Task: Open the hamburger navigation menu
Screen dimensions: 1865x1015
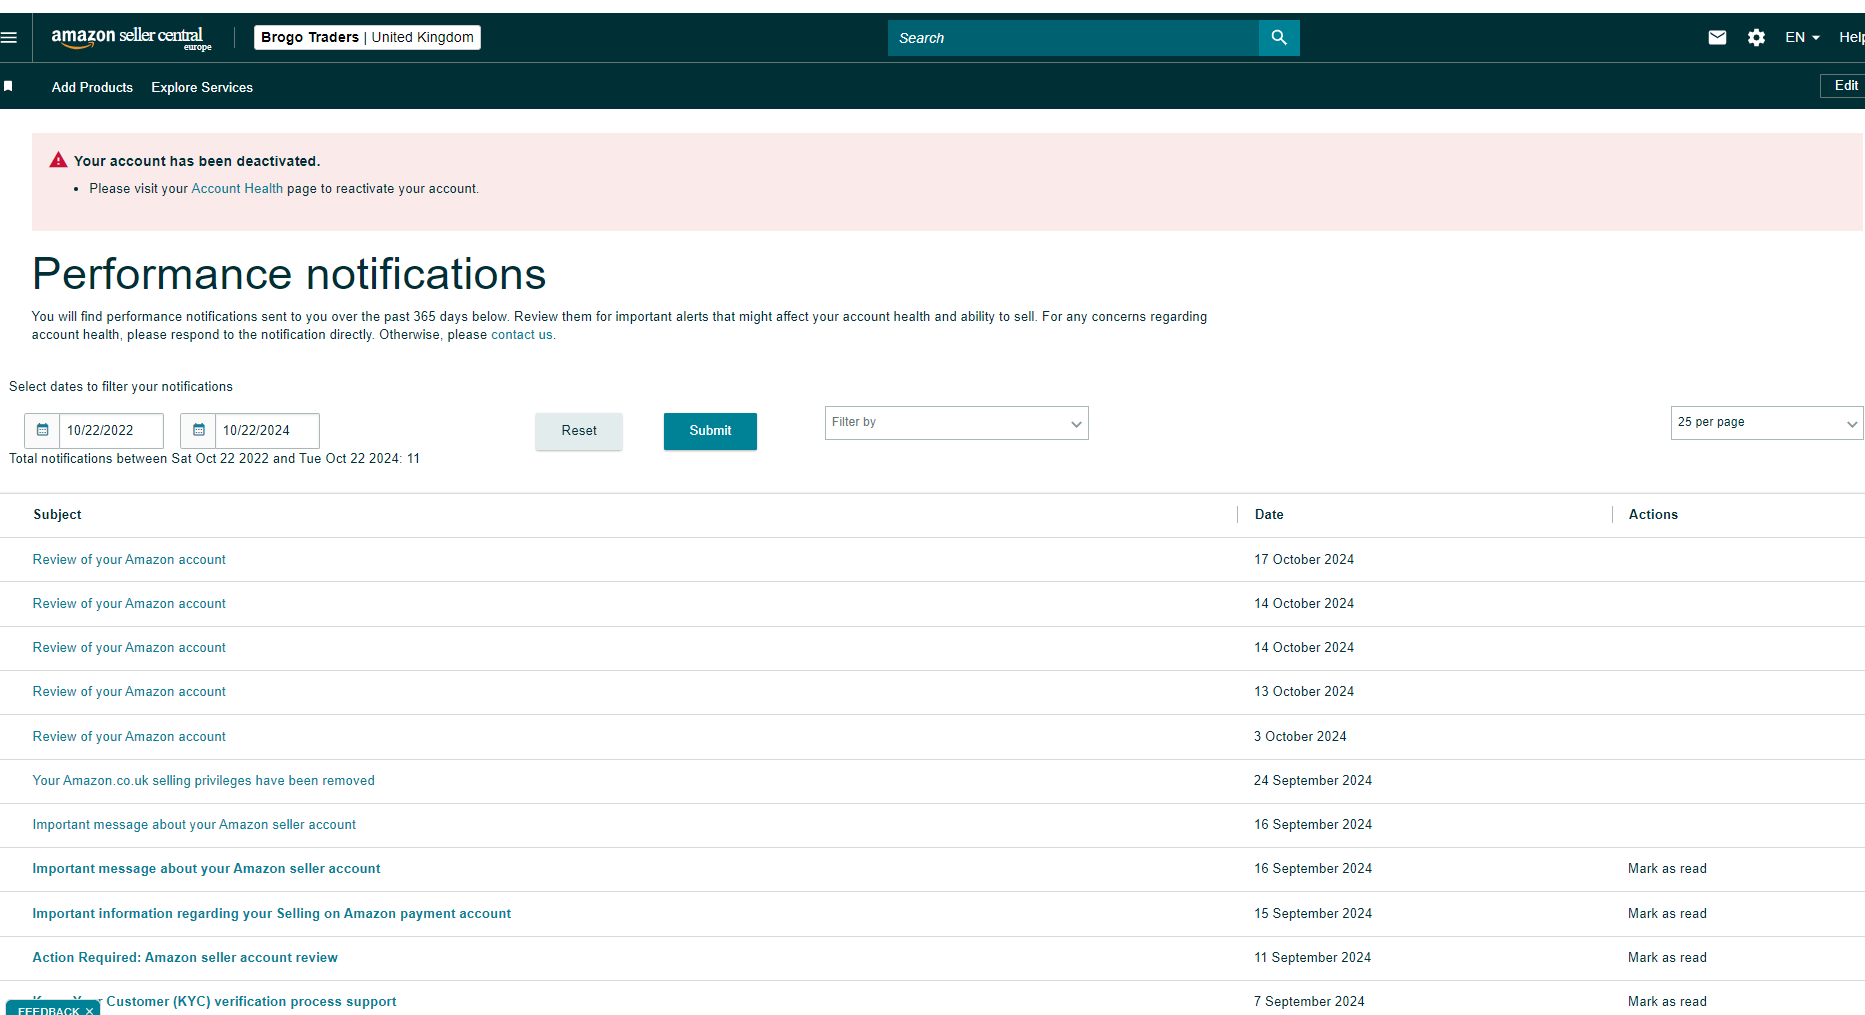Action: (x=9, y=38)
